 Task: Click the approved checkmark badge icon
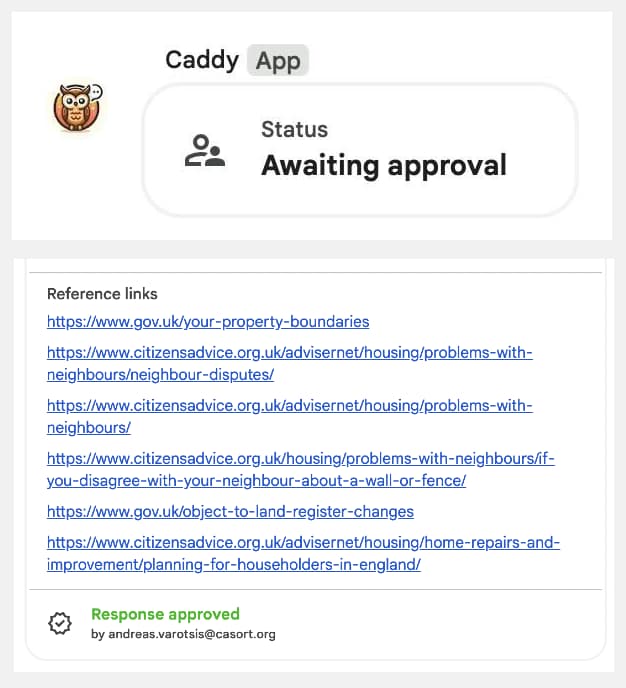[61, 623]
